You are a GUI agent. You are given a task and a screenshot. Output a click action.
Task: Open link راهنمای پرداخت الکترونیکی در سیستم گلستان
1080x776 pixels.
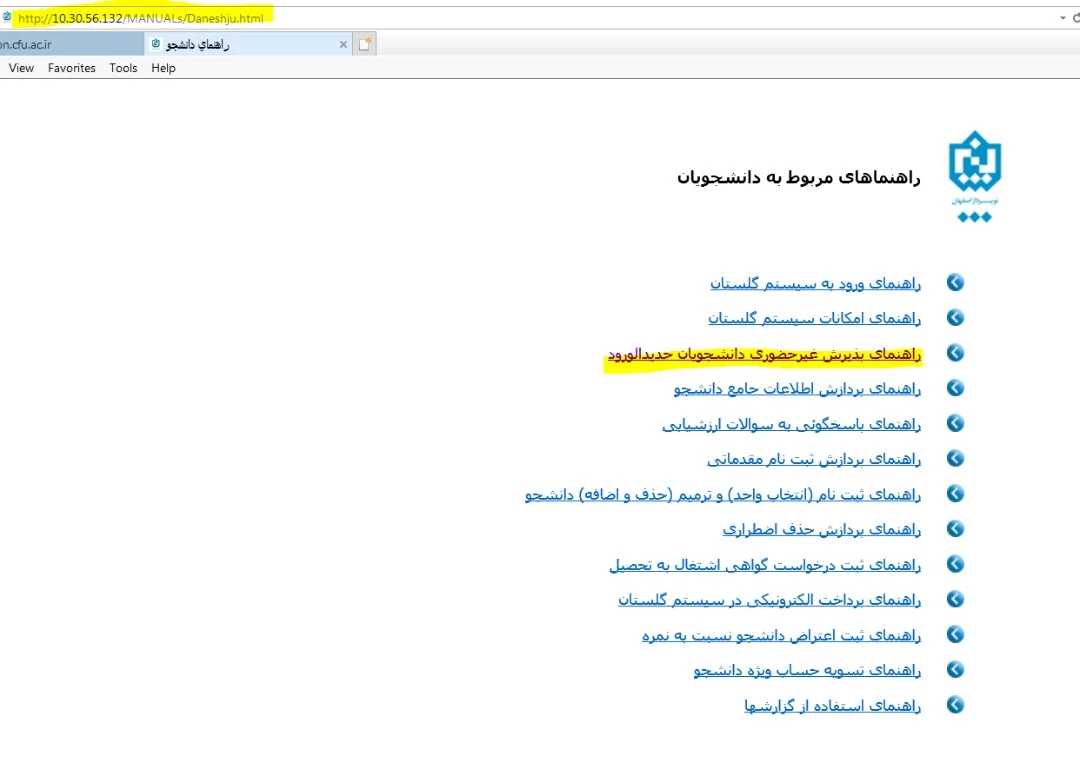[769, 600]
